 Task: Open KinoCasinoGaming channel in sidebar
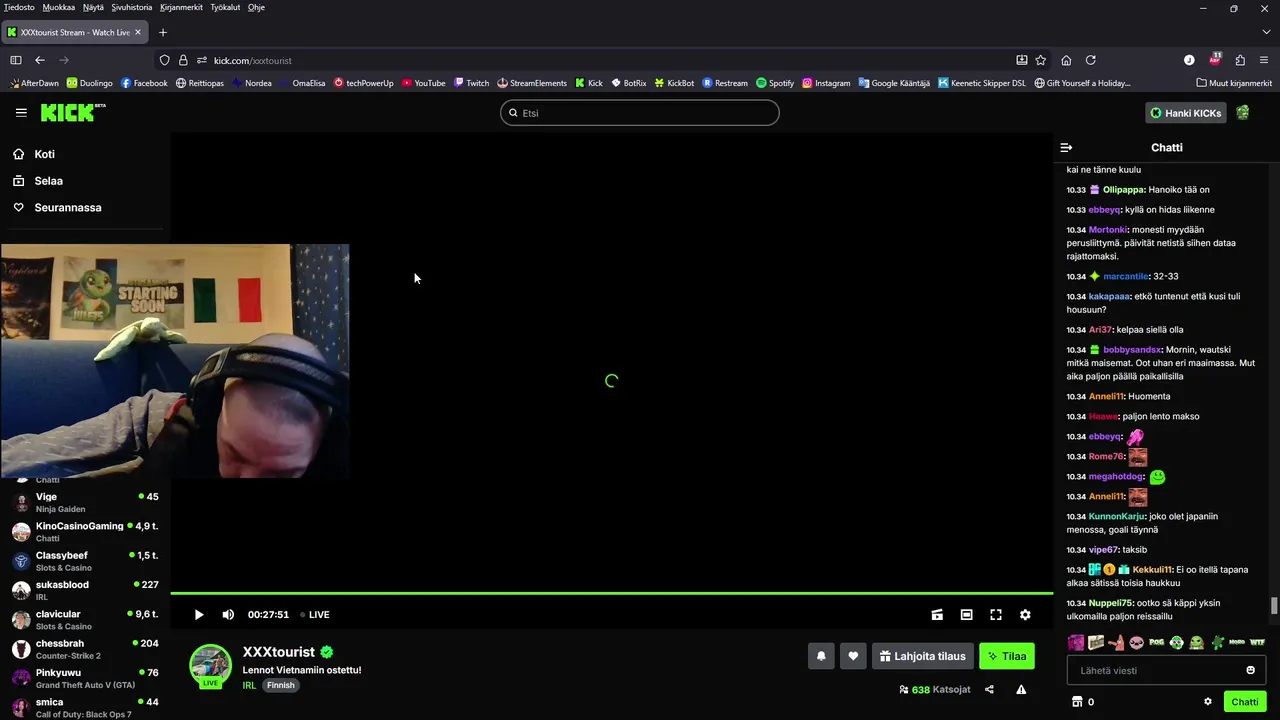click(85, 532)
